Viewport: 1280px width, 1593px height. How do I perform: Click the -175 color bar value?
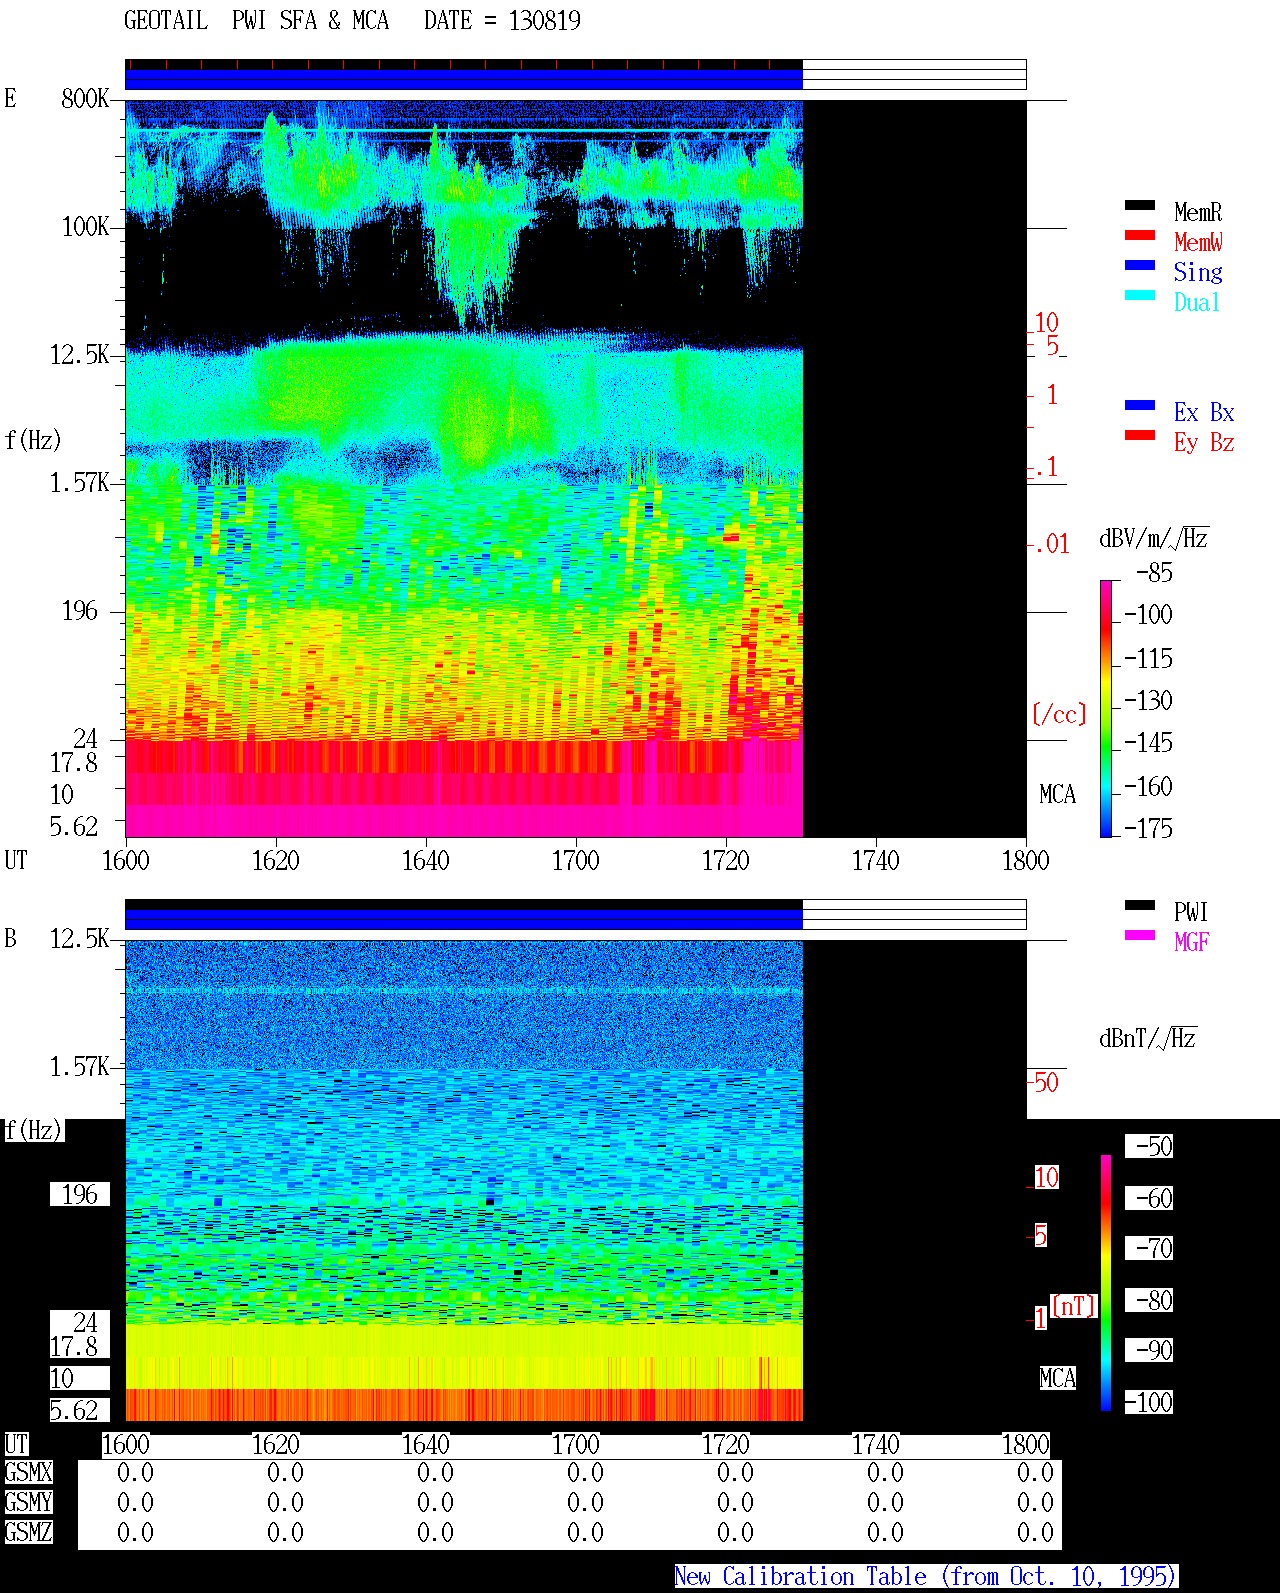(x=1148, y=828)
